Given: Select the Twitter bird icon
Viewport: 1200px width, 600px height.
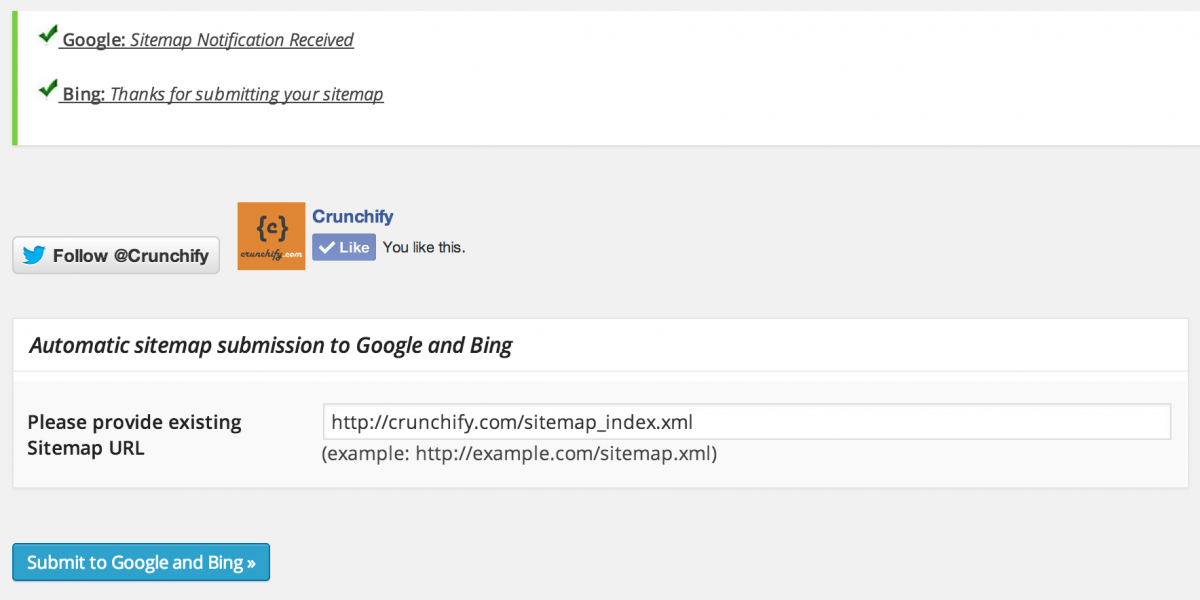Looking at the screenshot, I should 33,255.
